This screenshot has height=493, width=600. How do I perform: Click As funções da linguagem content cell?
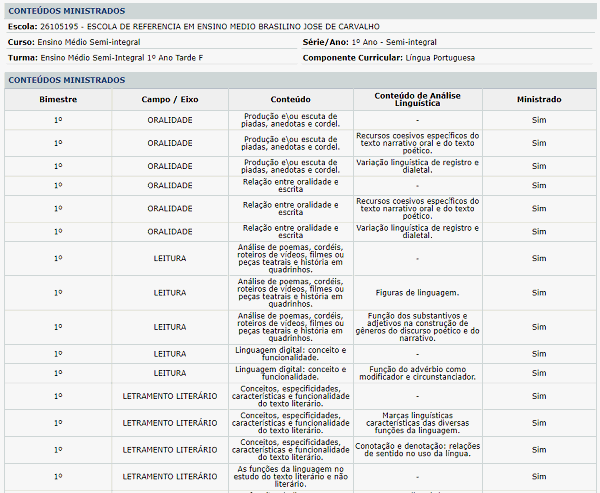[290, 475]
